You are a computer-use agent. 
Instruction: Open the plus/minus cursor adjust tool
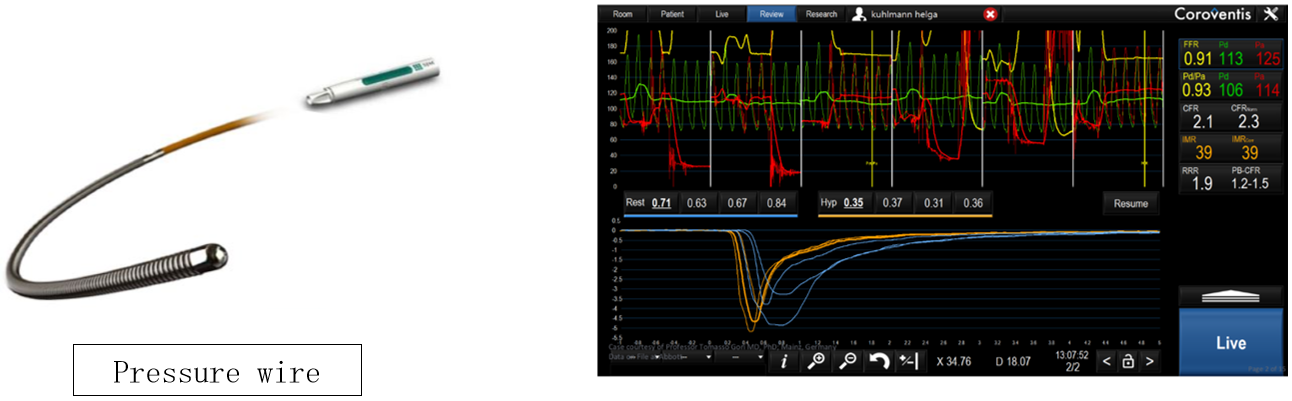point(909,361)
